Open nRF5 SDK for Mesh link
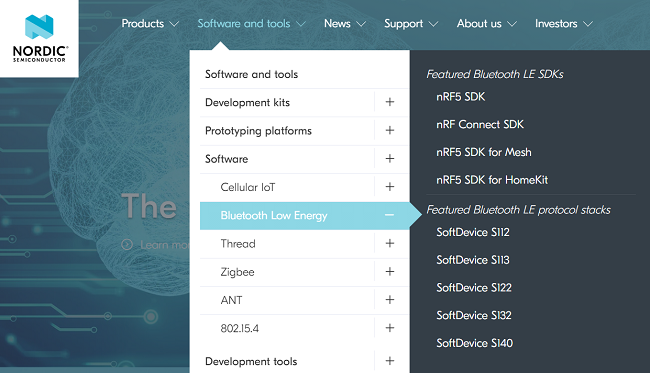This screenshot has height=373, width=650. [x=483, y=153]
